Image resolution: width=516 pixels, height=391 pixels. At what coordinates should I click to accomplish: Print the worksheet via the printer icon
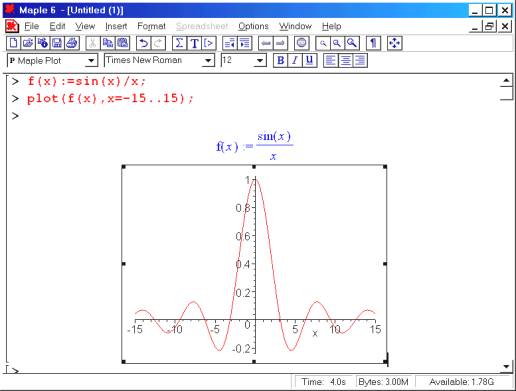pyautogui.click(x=72, y=43)
